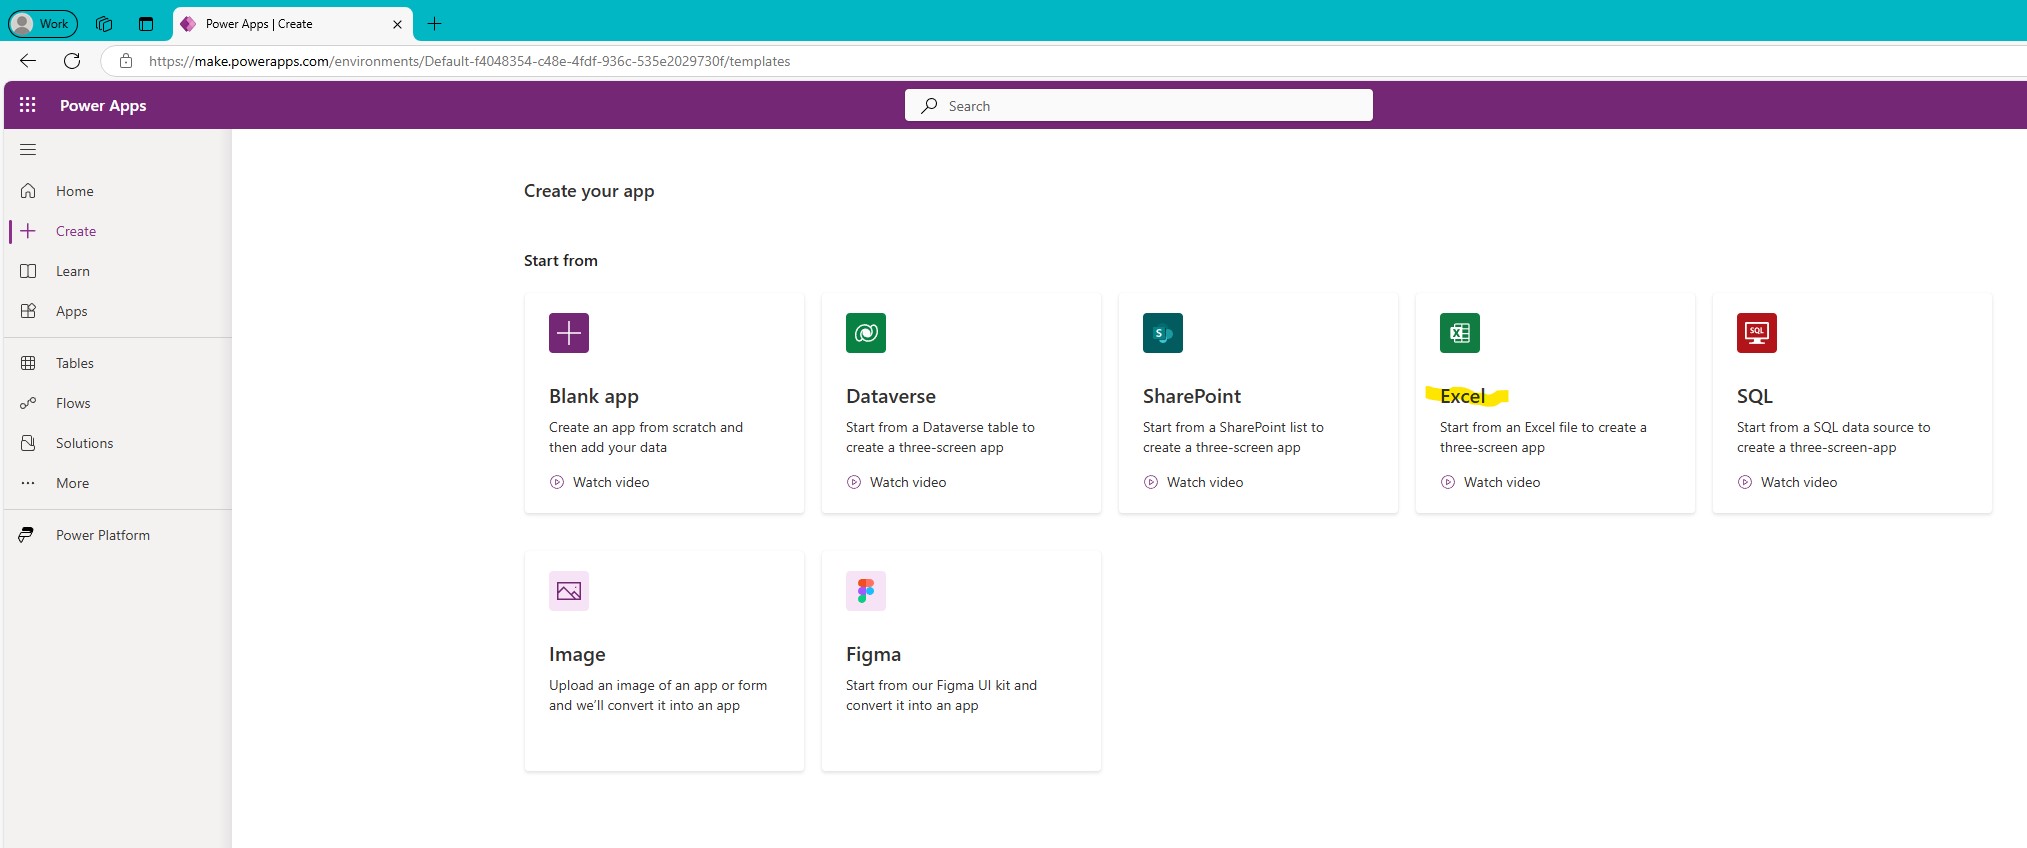The height and width of the screenshot is (848, 2027).
Task: Click the More ellipsis icon
Action: [x=28, y=483]
